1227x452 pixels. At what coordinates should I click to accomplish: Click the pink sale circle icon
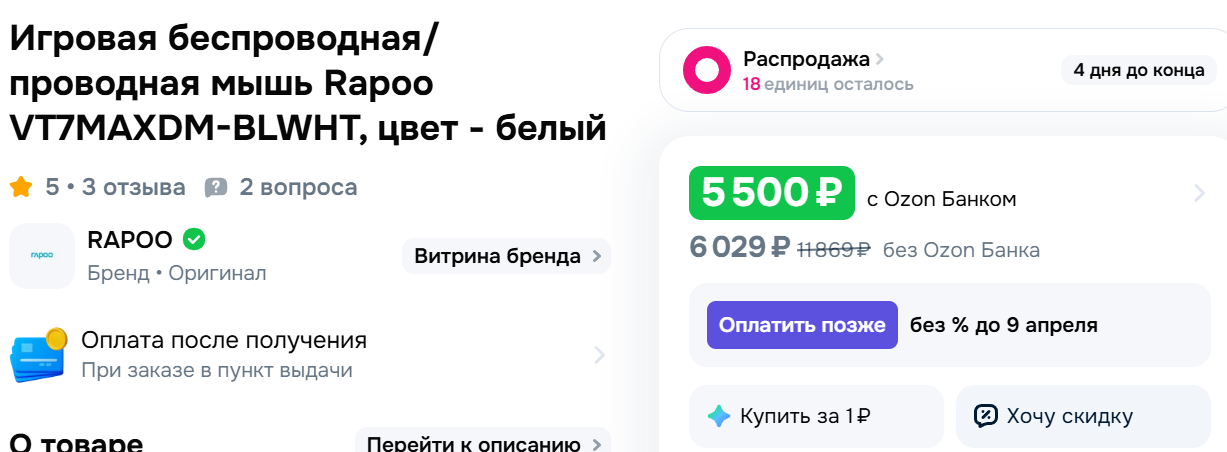coord(707,70)
